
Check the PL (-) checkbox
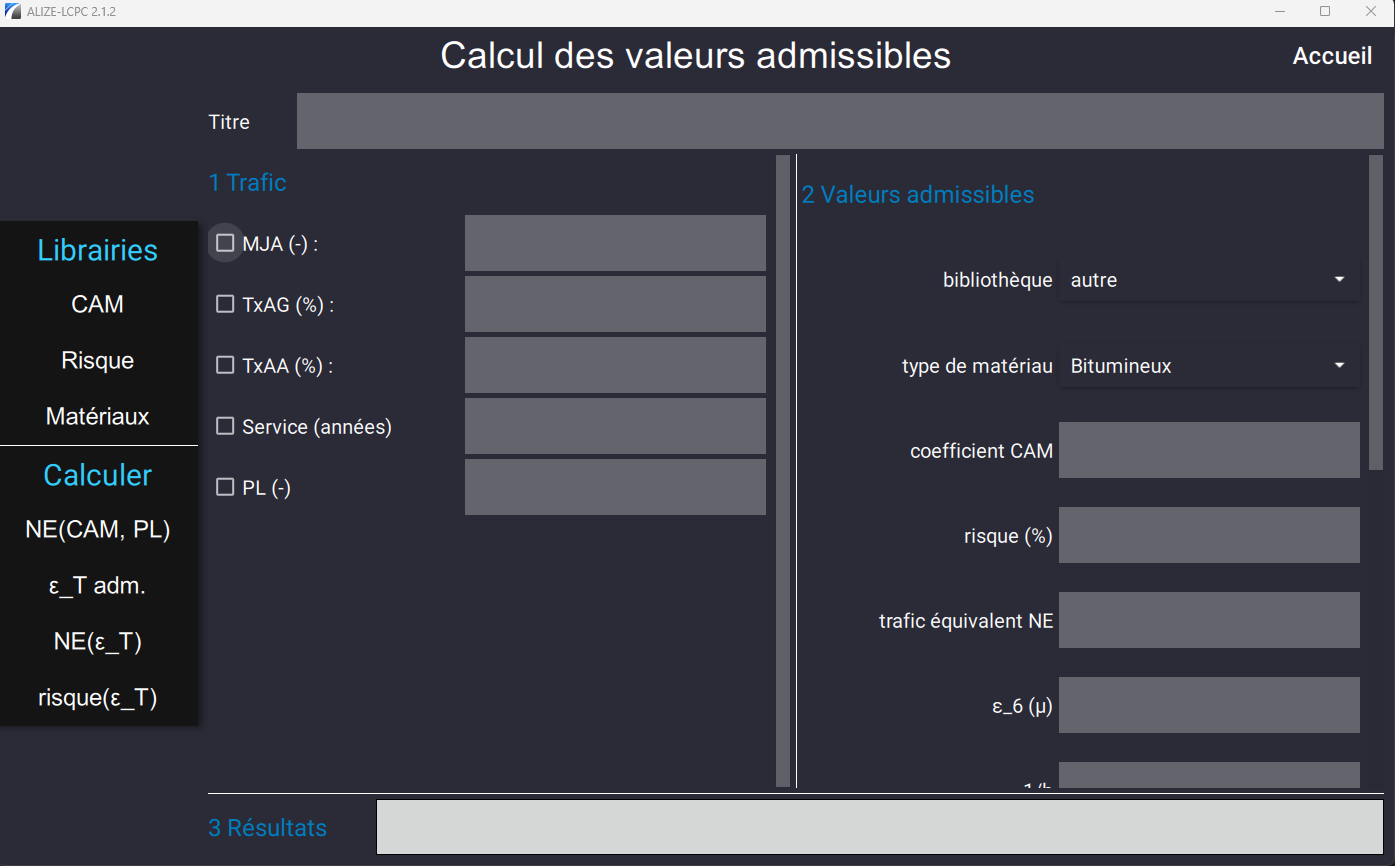[225, 487]
